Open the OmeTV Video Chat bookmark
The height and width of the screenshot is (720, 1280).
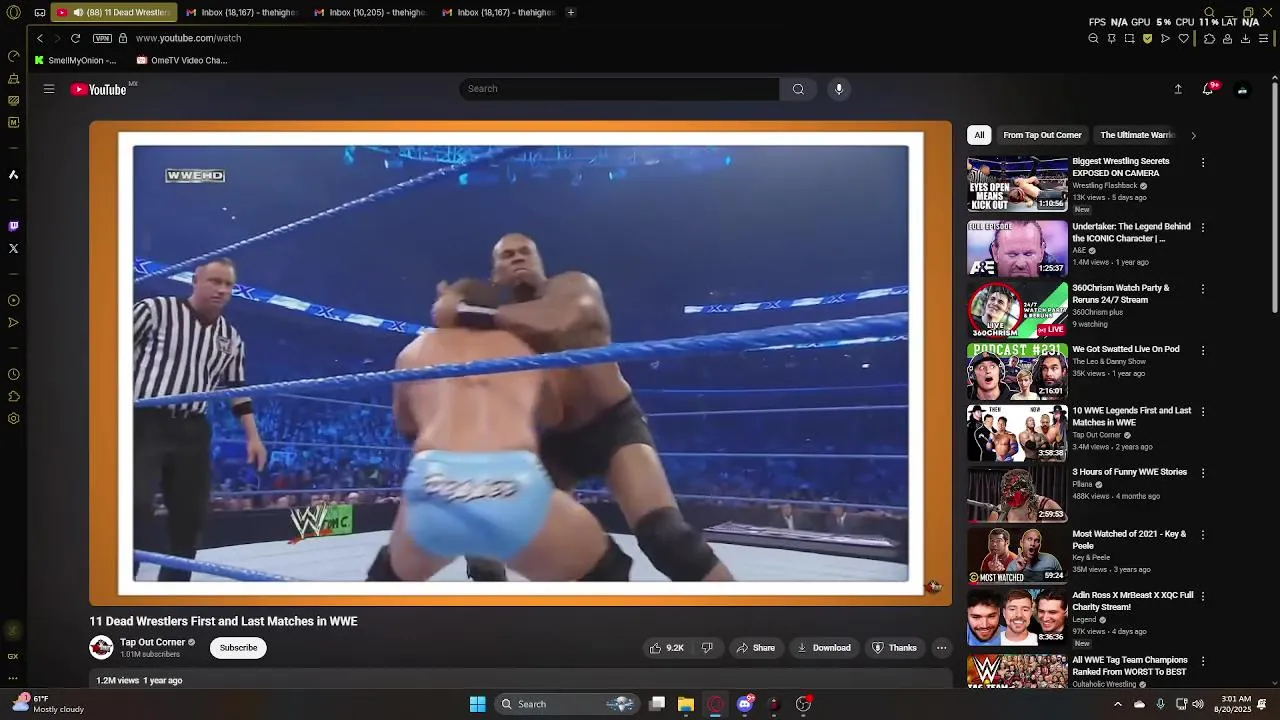click(183, 60)
